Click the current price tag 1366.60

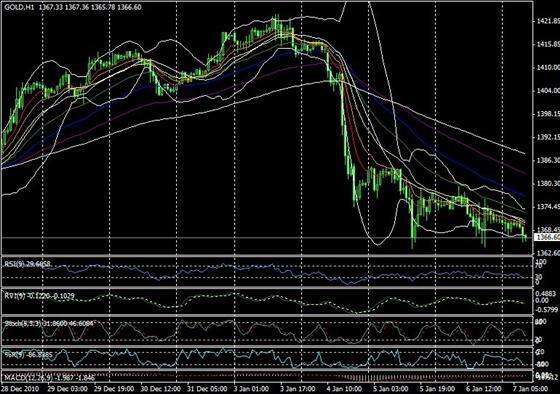point(547,237)
